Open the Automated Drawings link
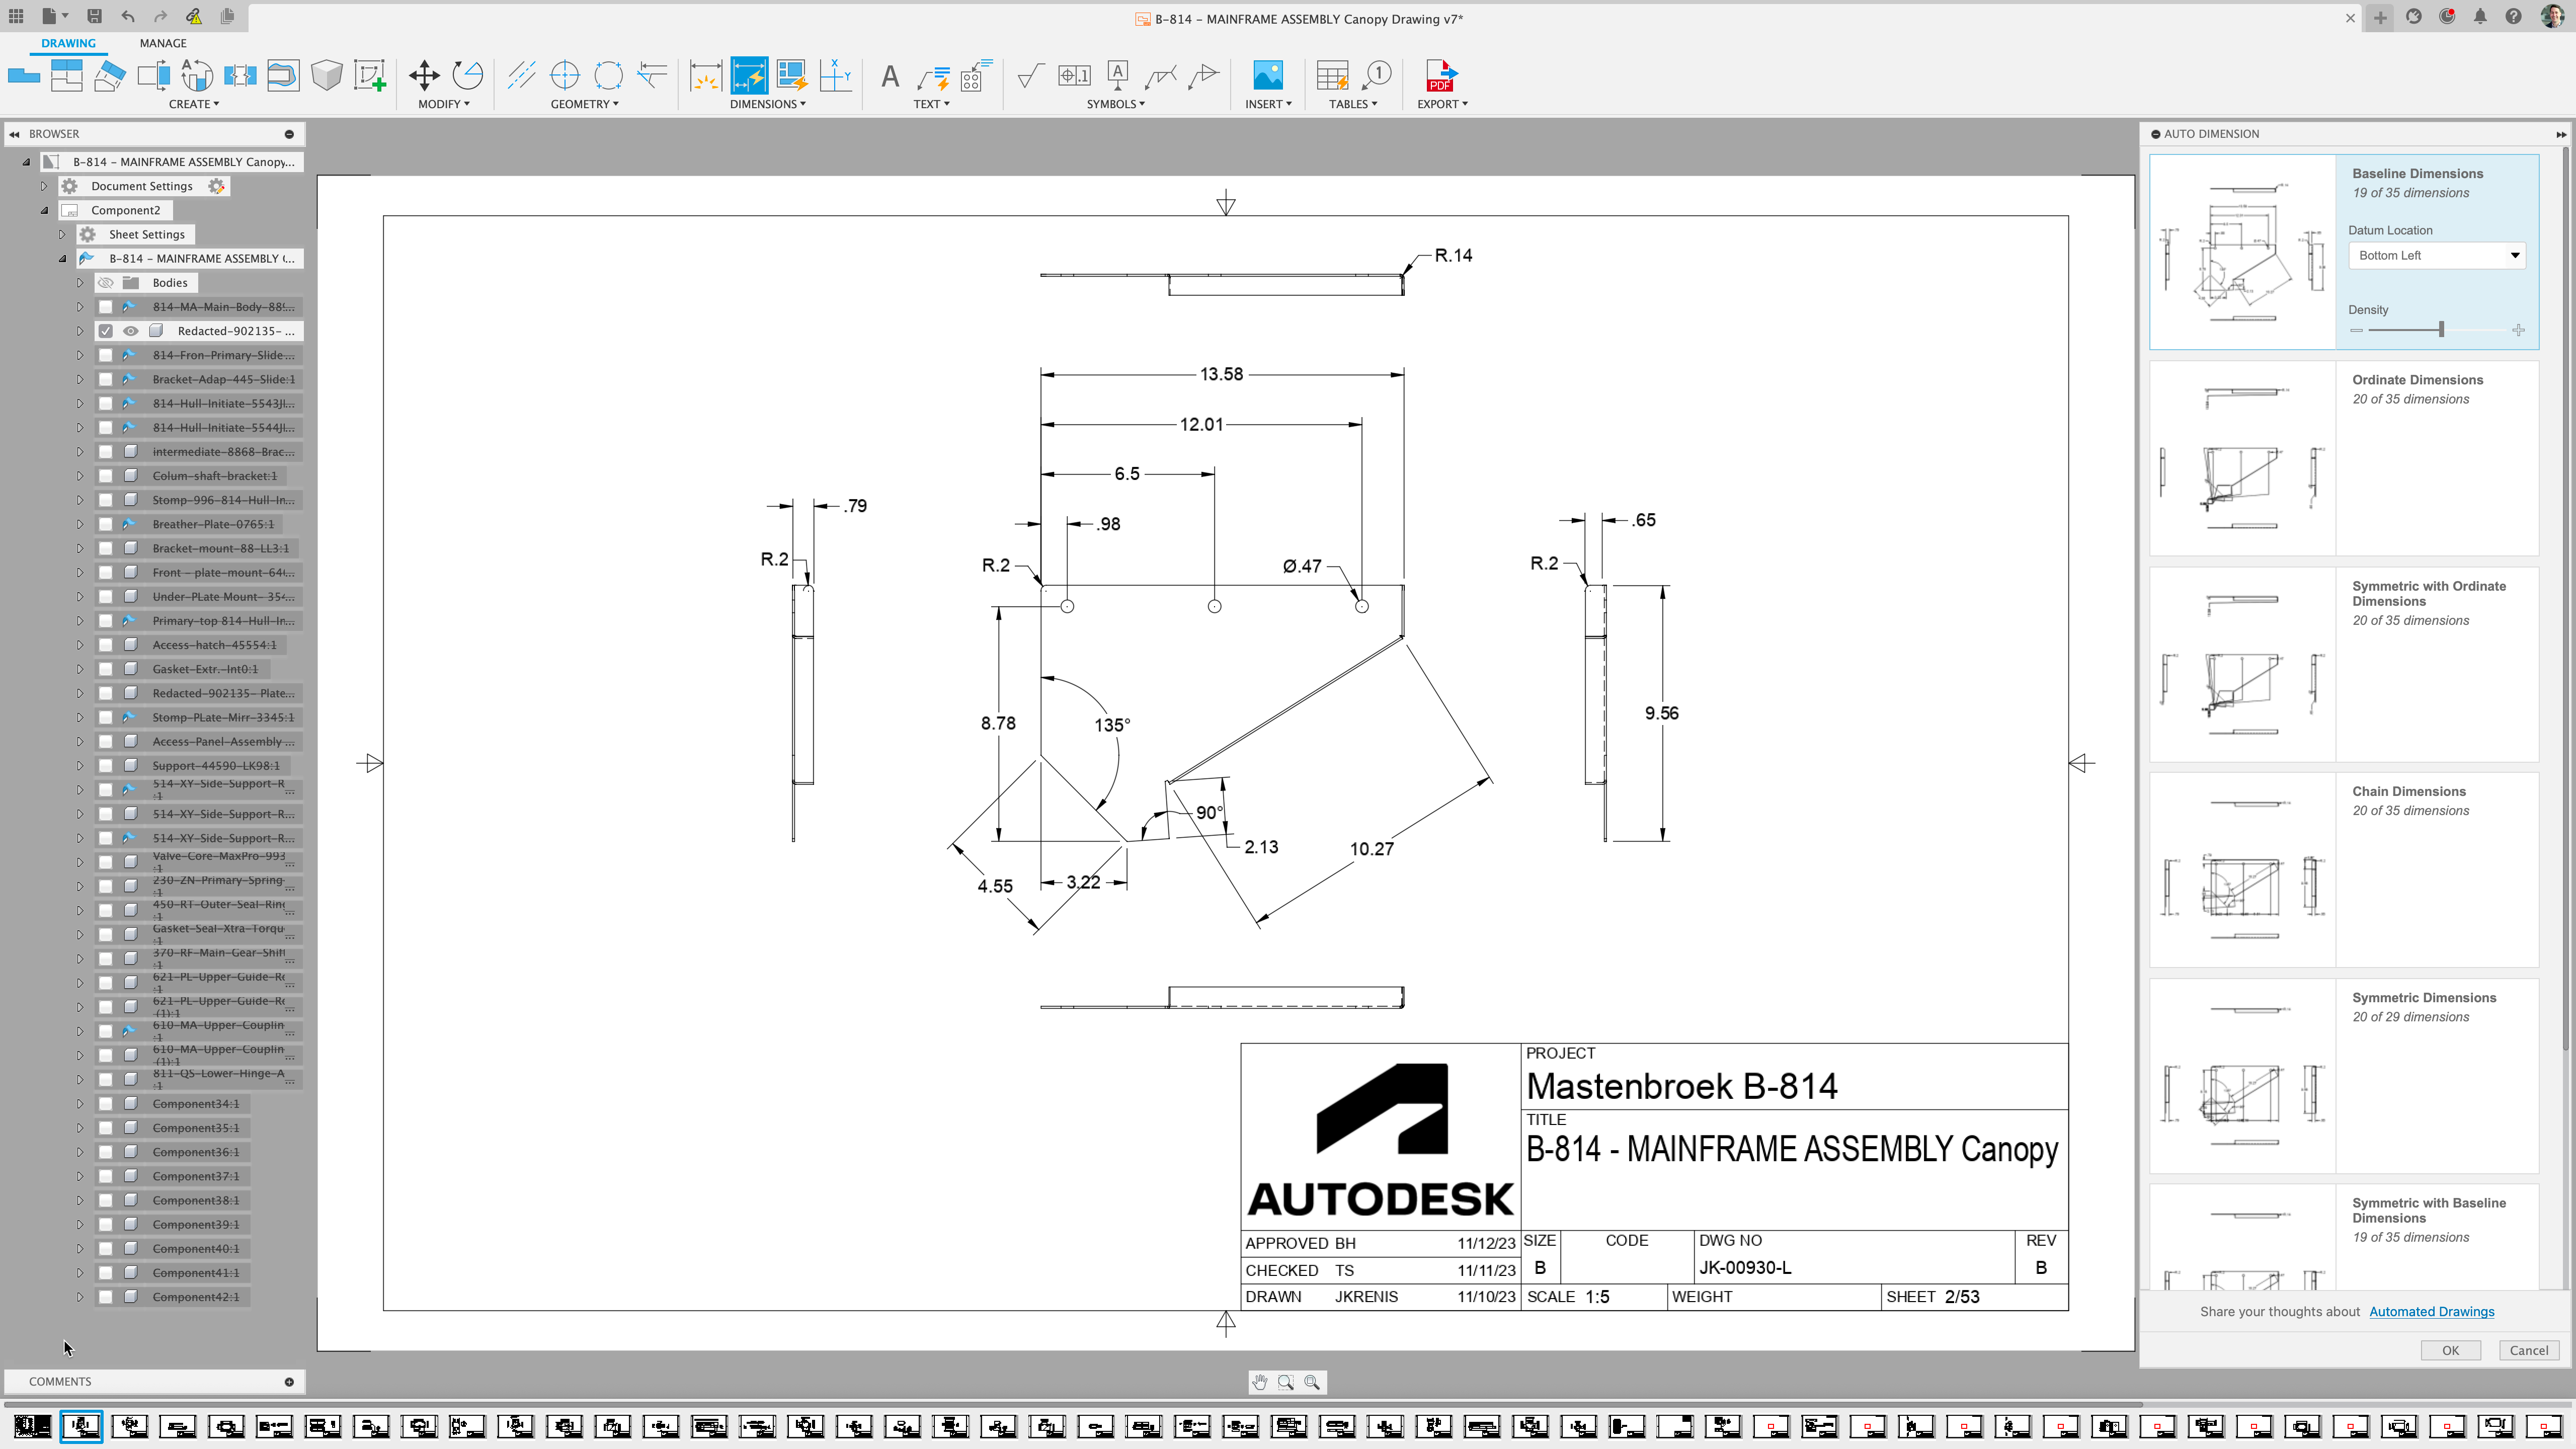Image resolution: width=2576 pixels, height=1449 pixels. tap(2431, 1312)
